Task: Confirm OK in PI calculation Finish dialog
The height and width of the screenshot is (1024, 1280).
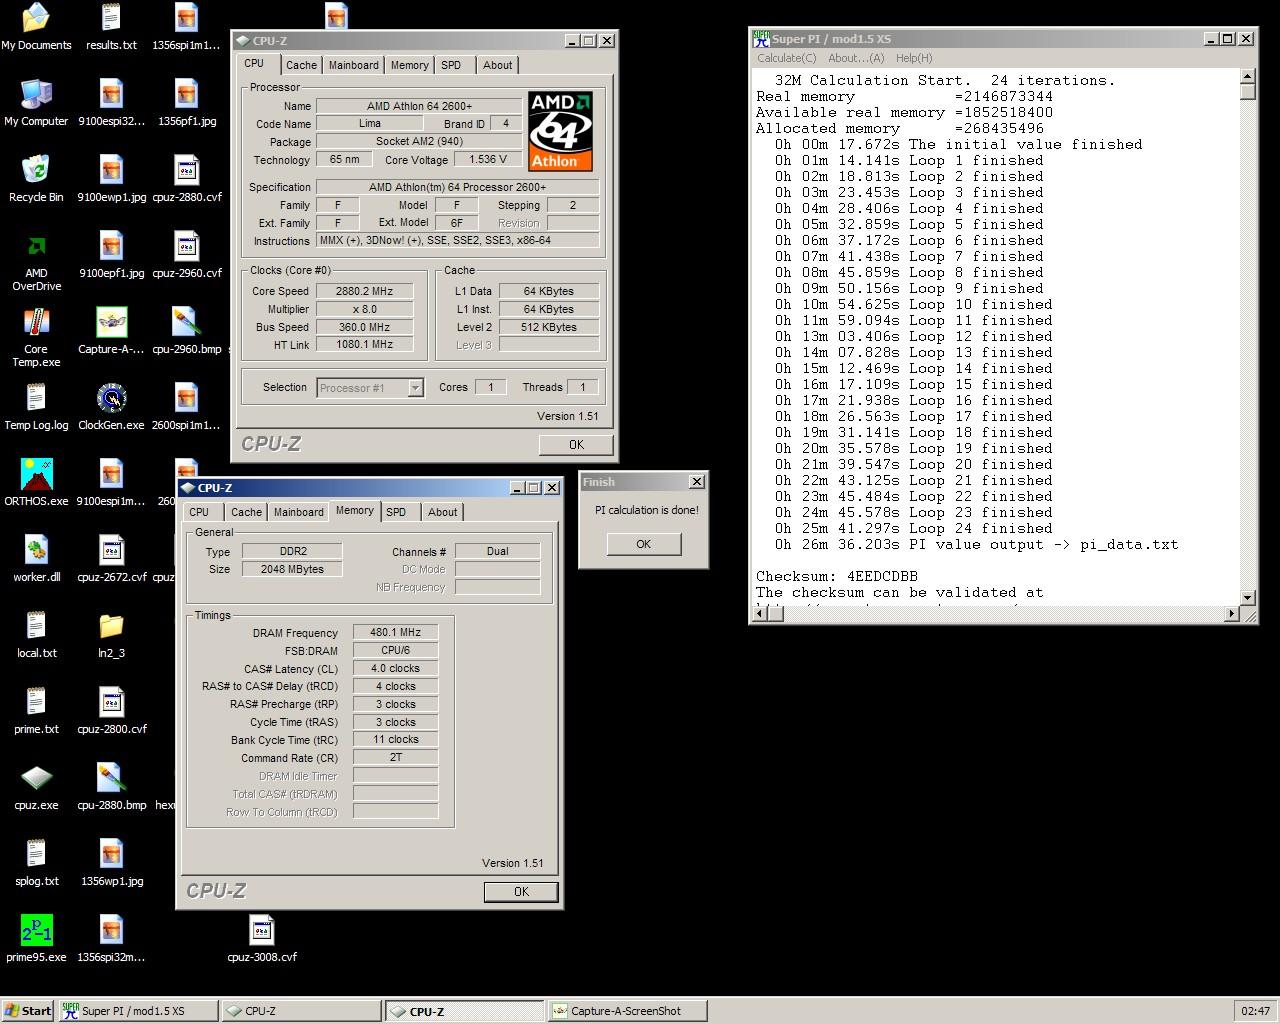Action: [x=643, y=544]
